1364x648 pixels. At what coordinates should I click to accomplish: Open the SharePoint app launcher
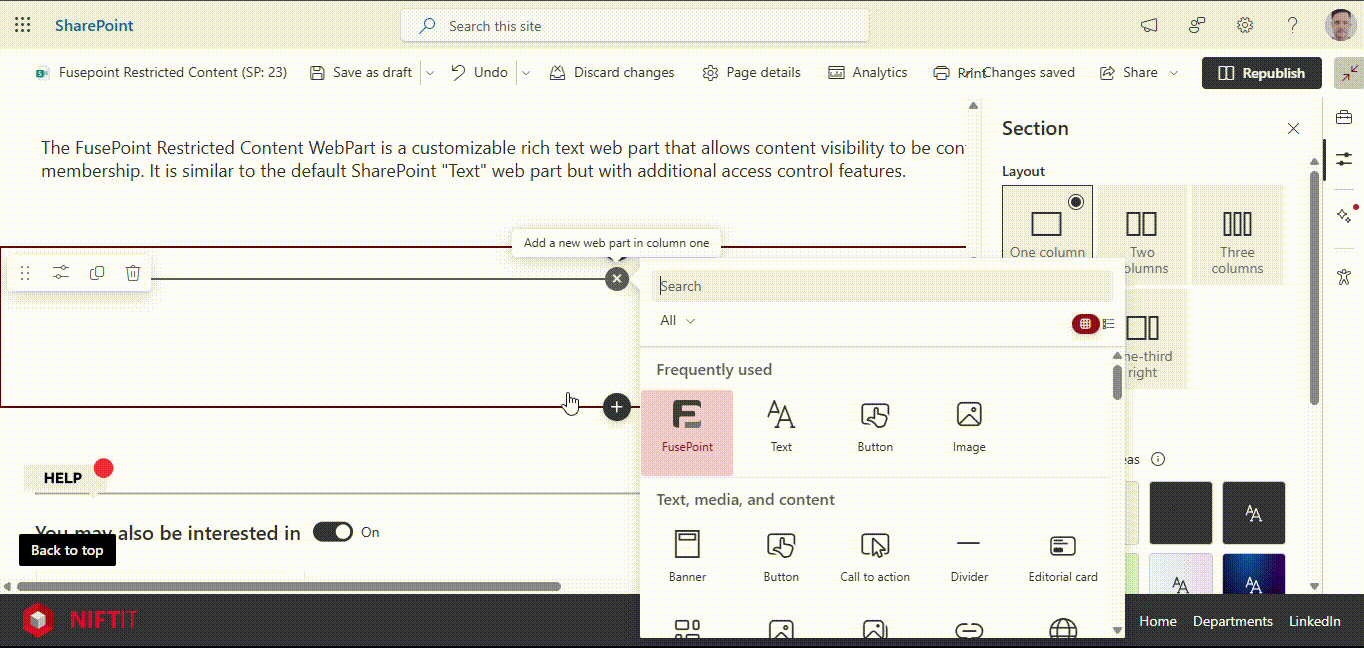tap(22, 26)
